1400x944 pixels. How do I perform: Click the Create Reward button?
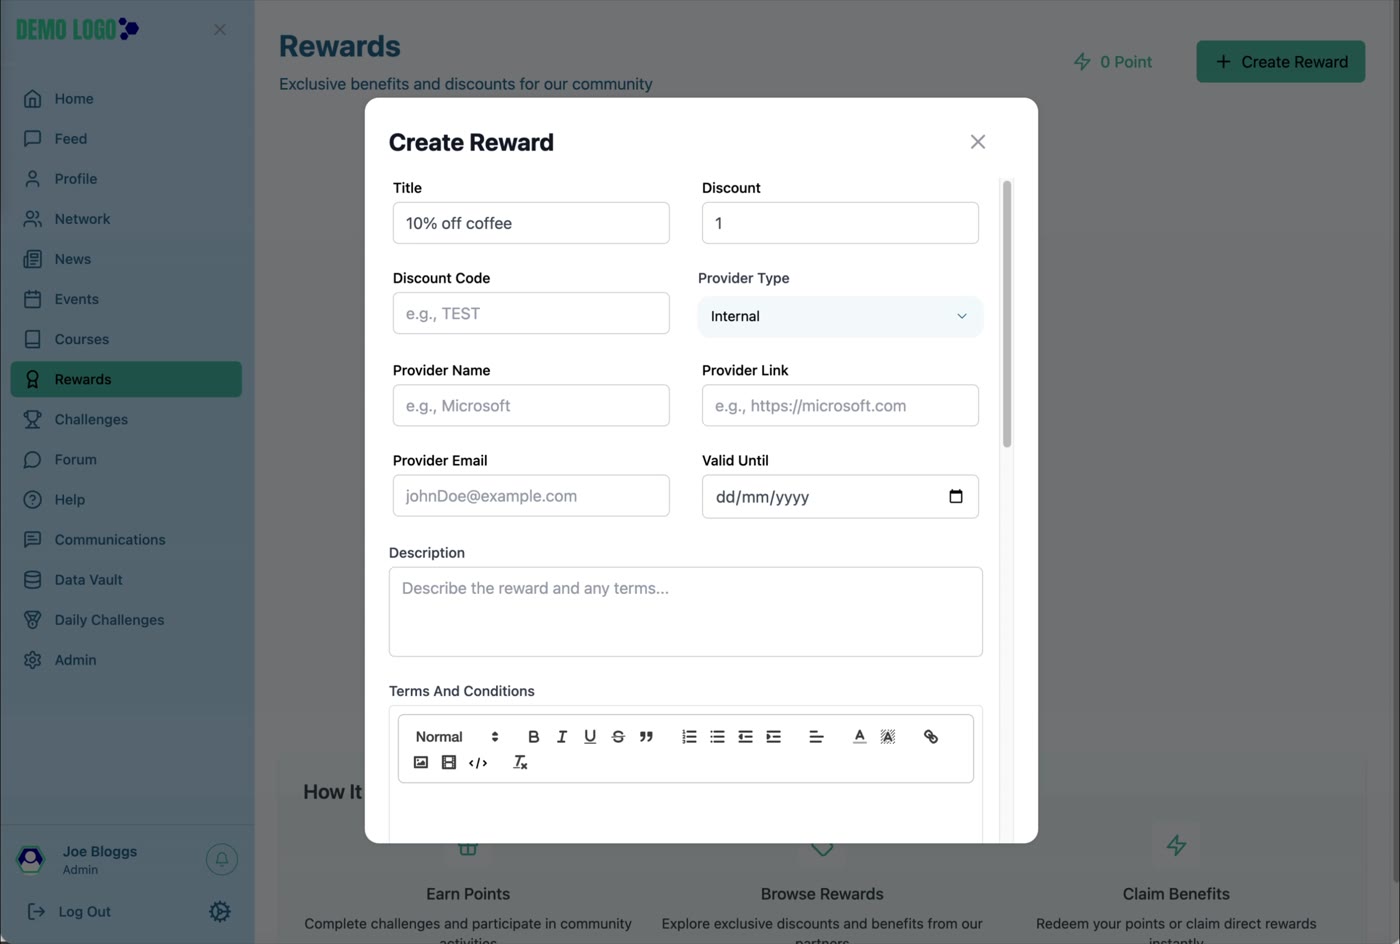pos(1280,62)
